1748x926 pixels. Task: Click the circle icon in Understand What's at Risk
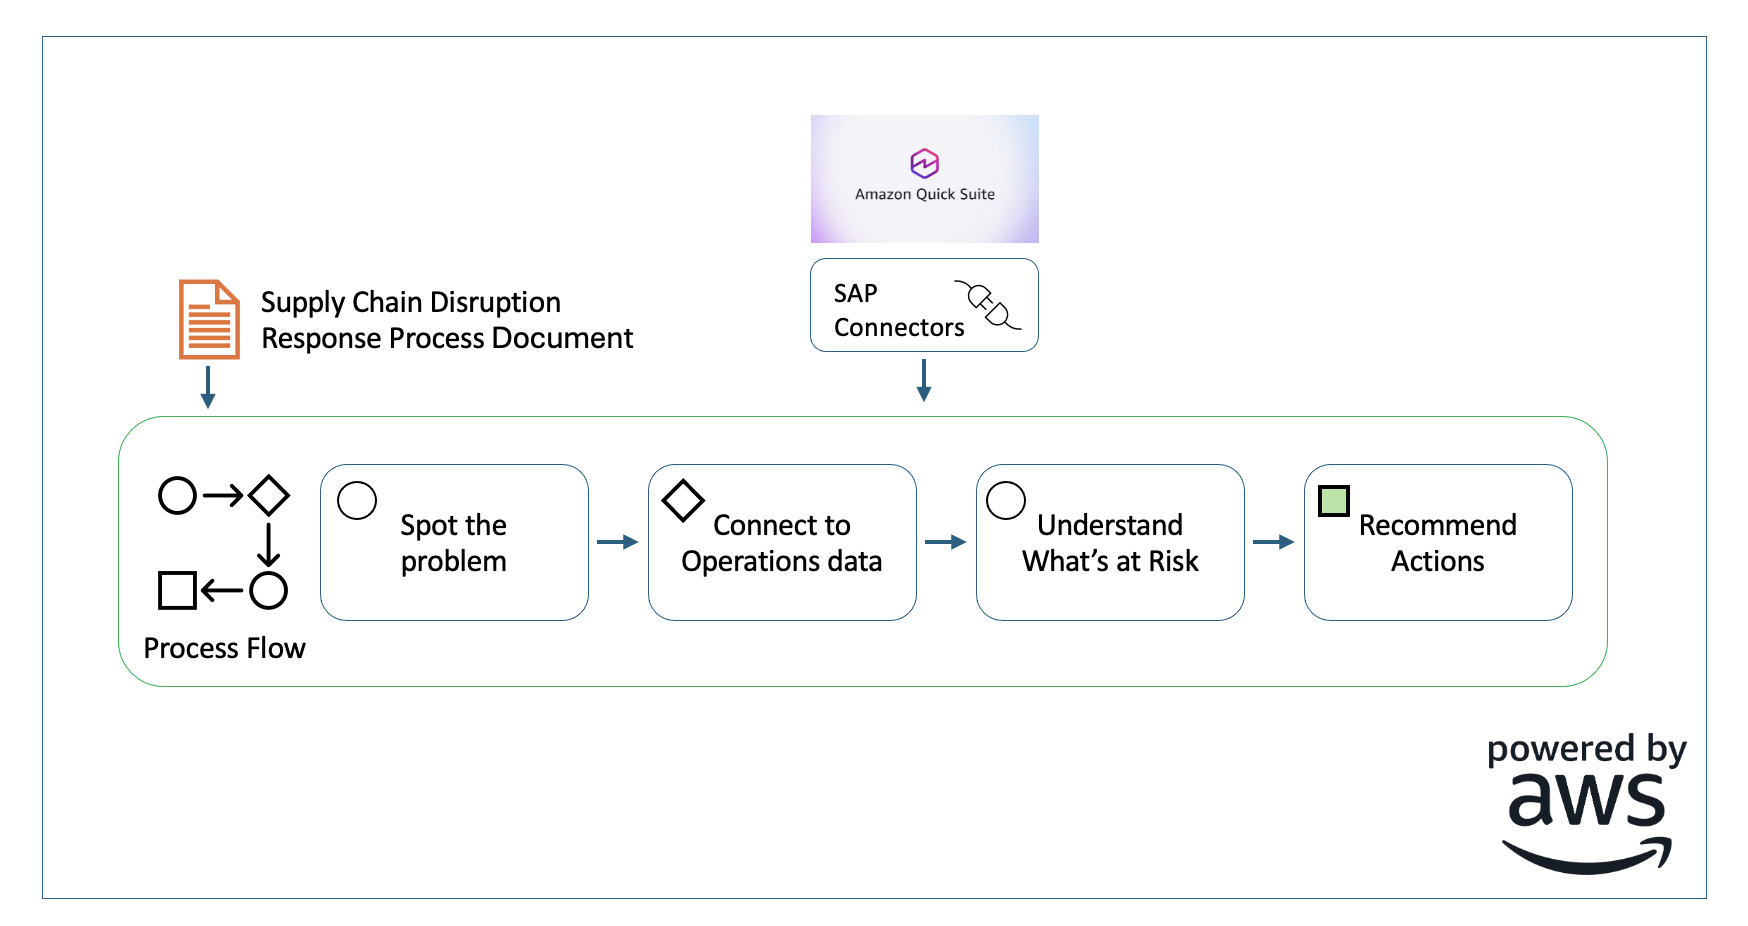(x=1006, y=500)
